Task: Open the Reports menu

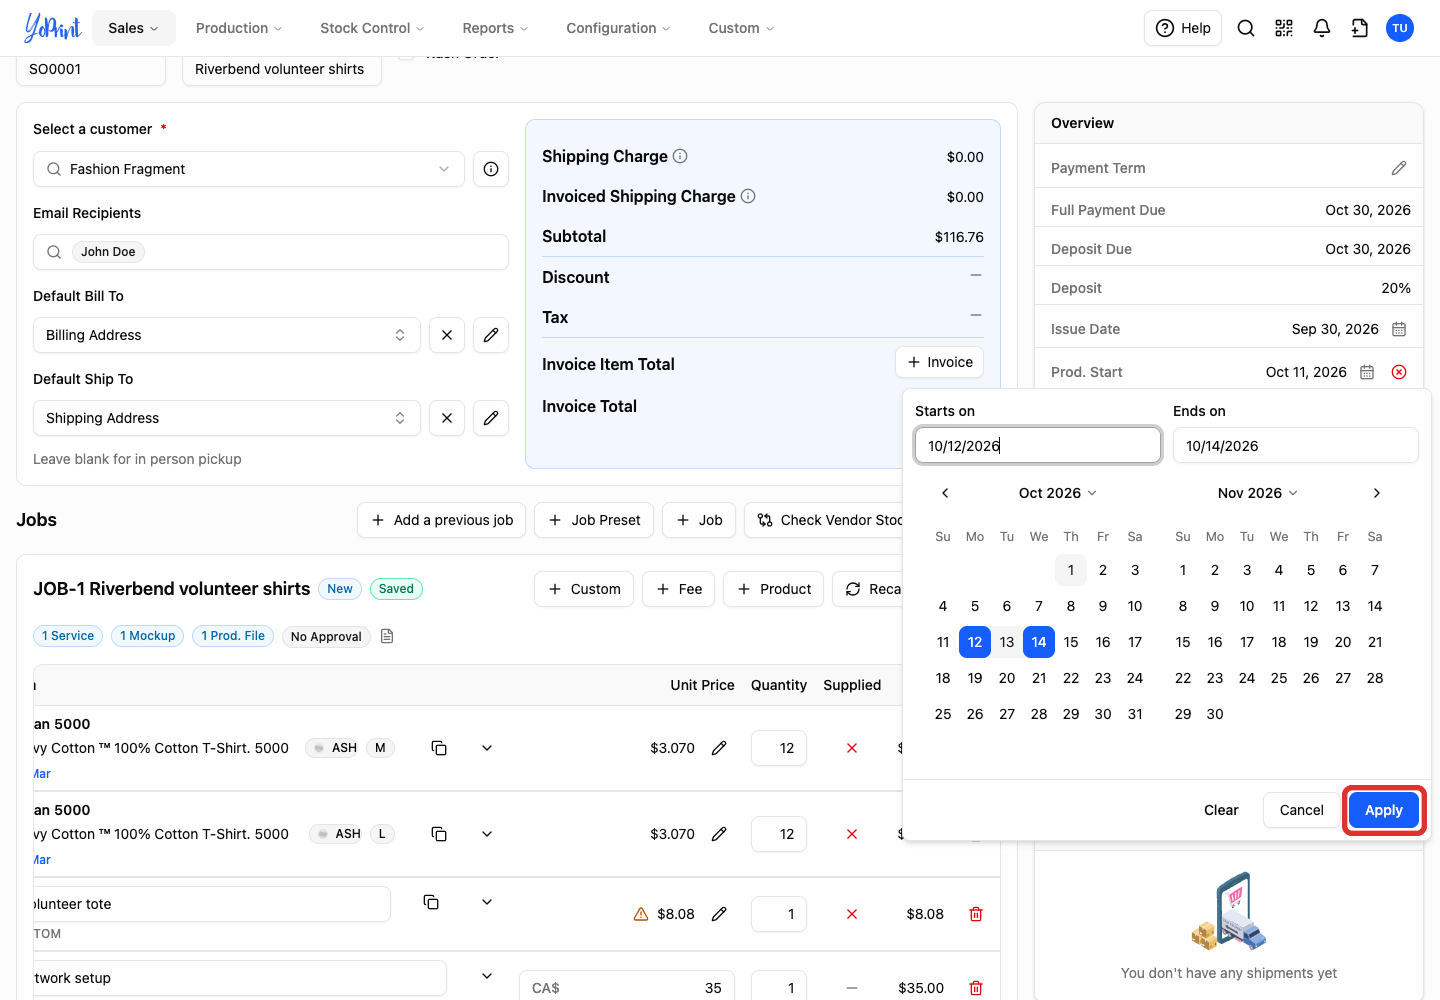Action: tap(495, 28)
